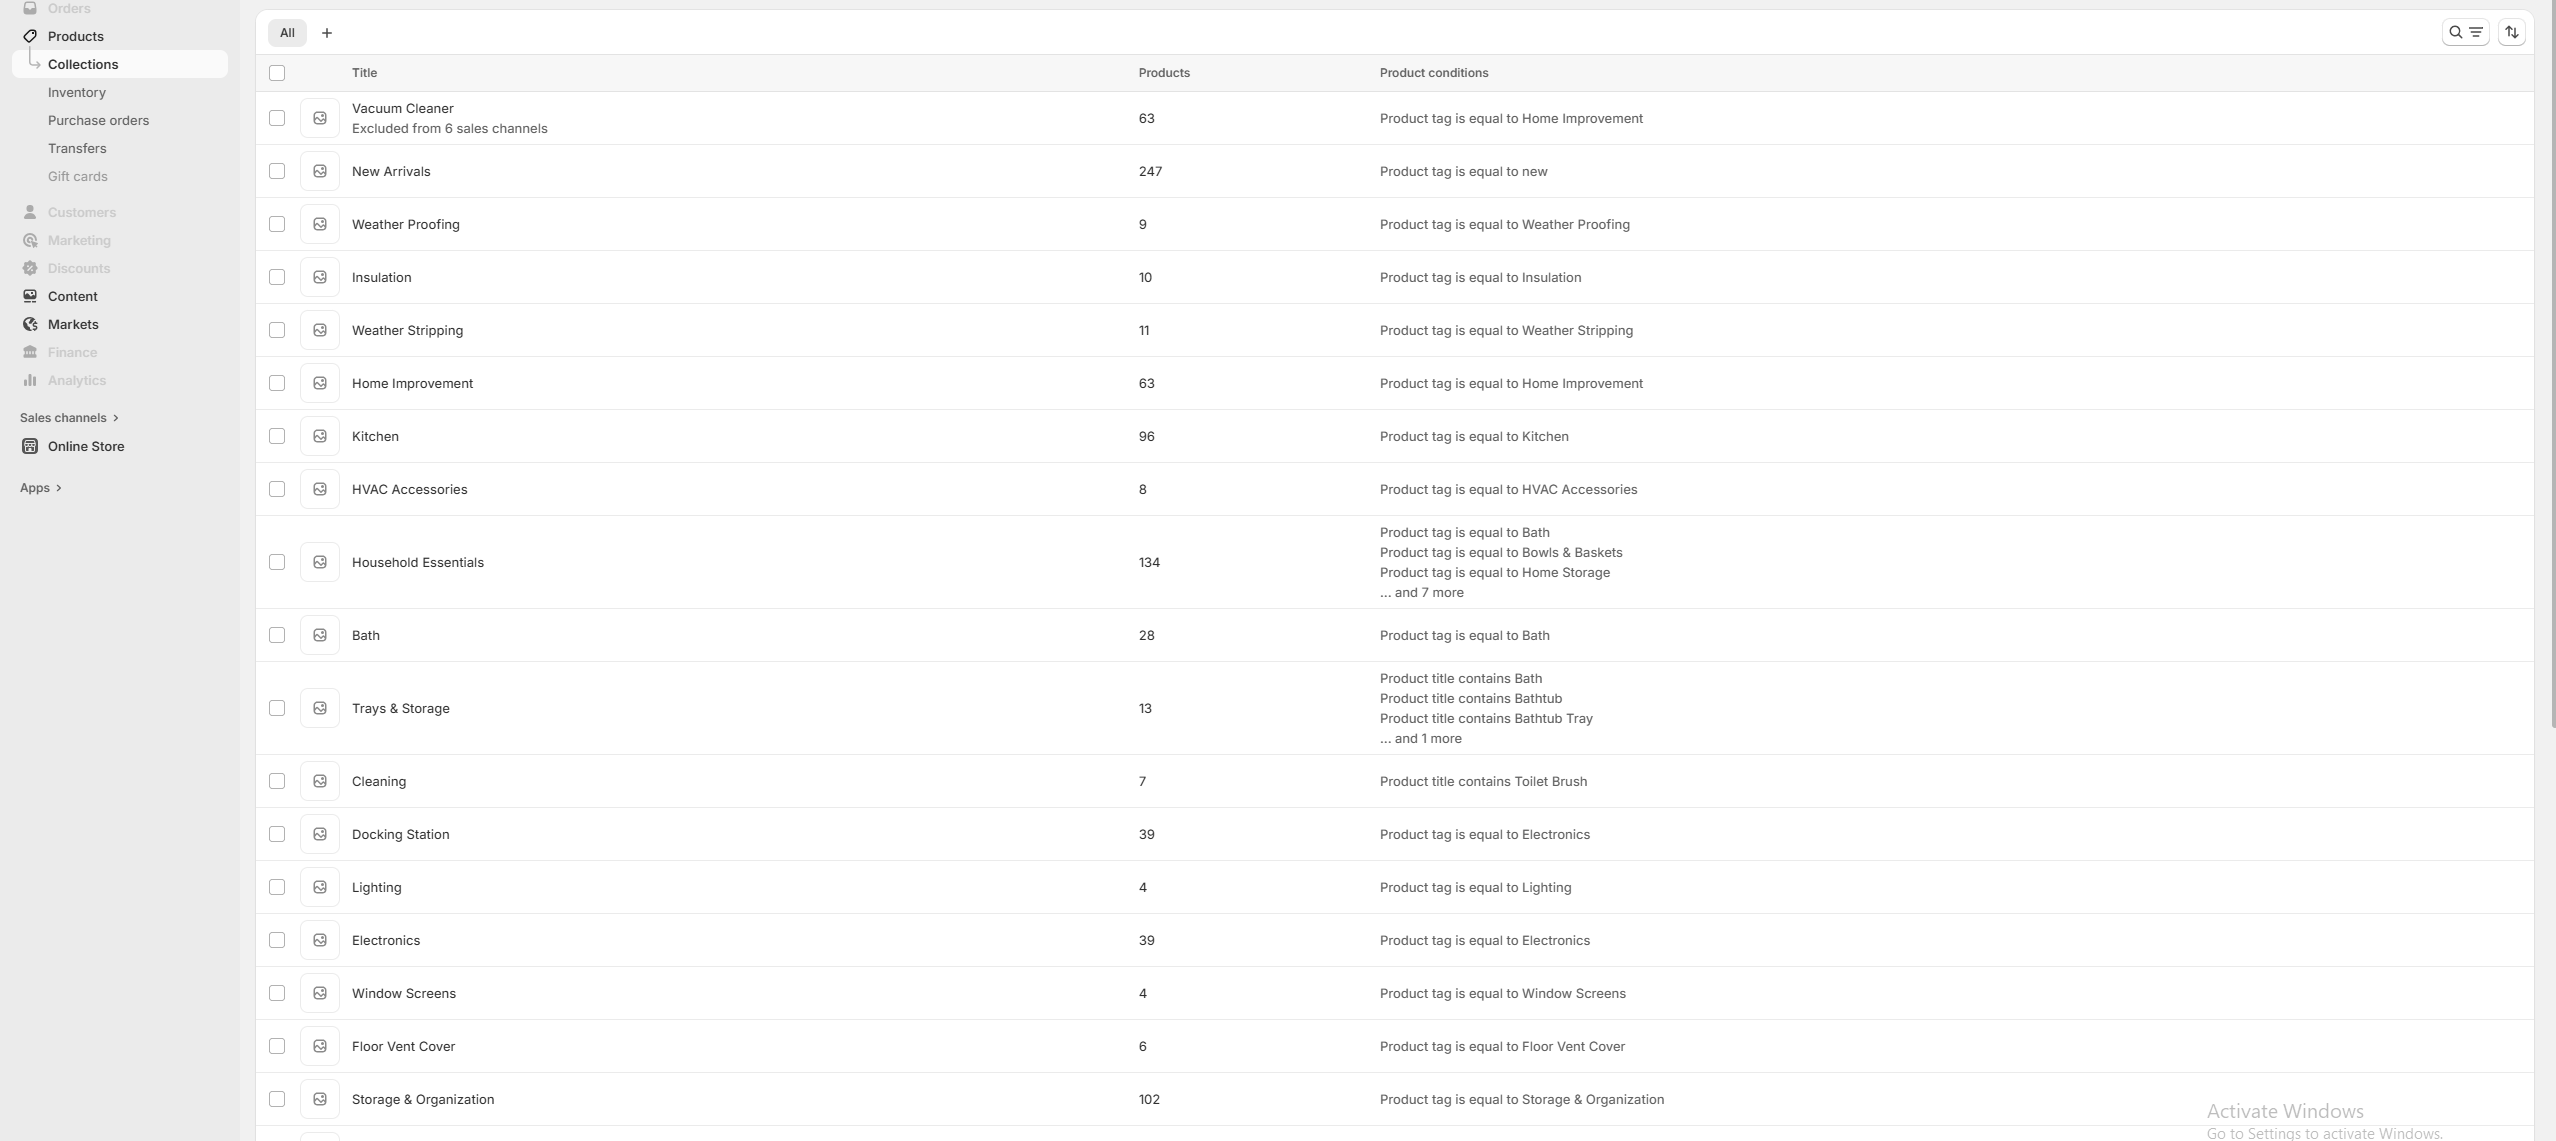Open the Weather Proofing collection
This screenshot has width=2556, height=1141.
(x=406, y=224)
